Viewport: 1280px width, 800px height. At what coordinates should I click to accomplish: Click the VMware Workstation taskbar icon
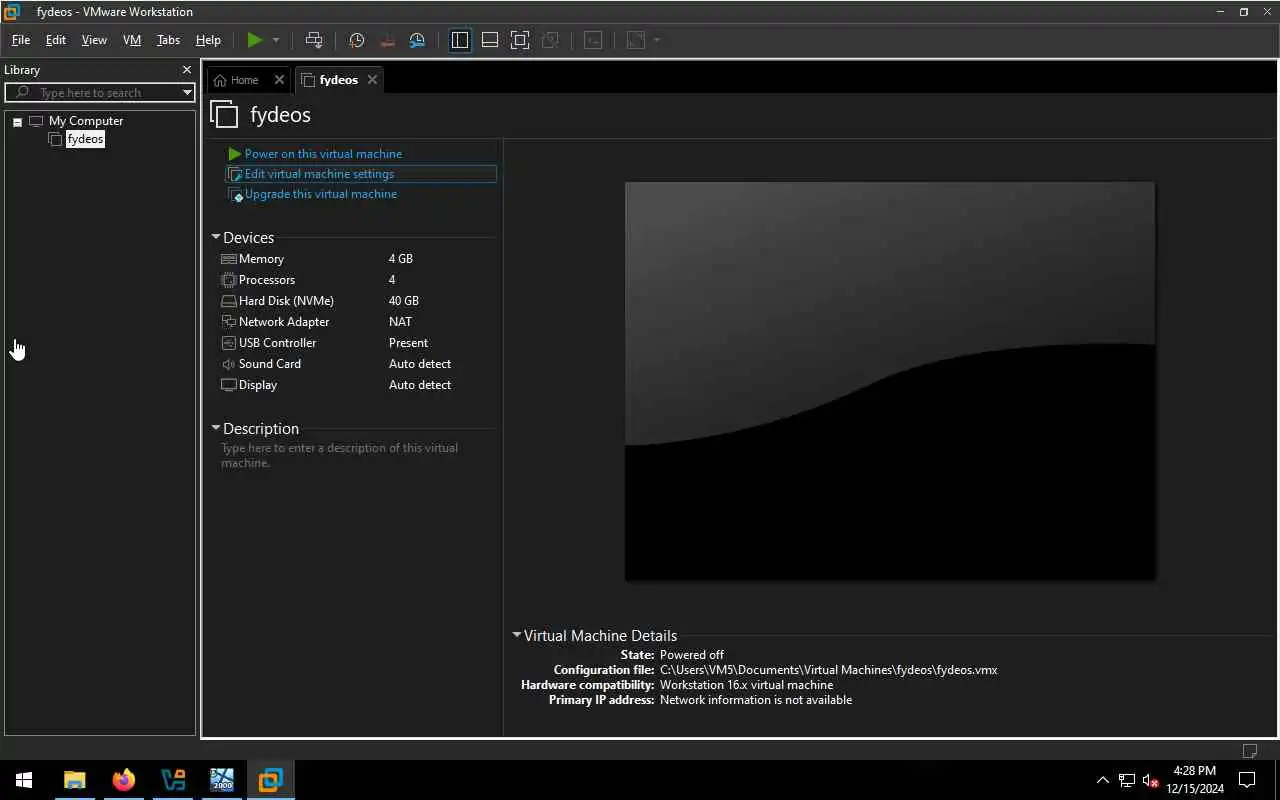(x=270, y=780)
